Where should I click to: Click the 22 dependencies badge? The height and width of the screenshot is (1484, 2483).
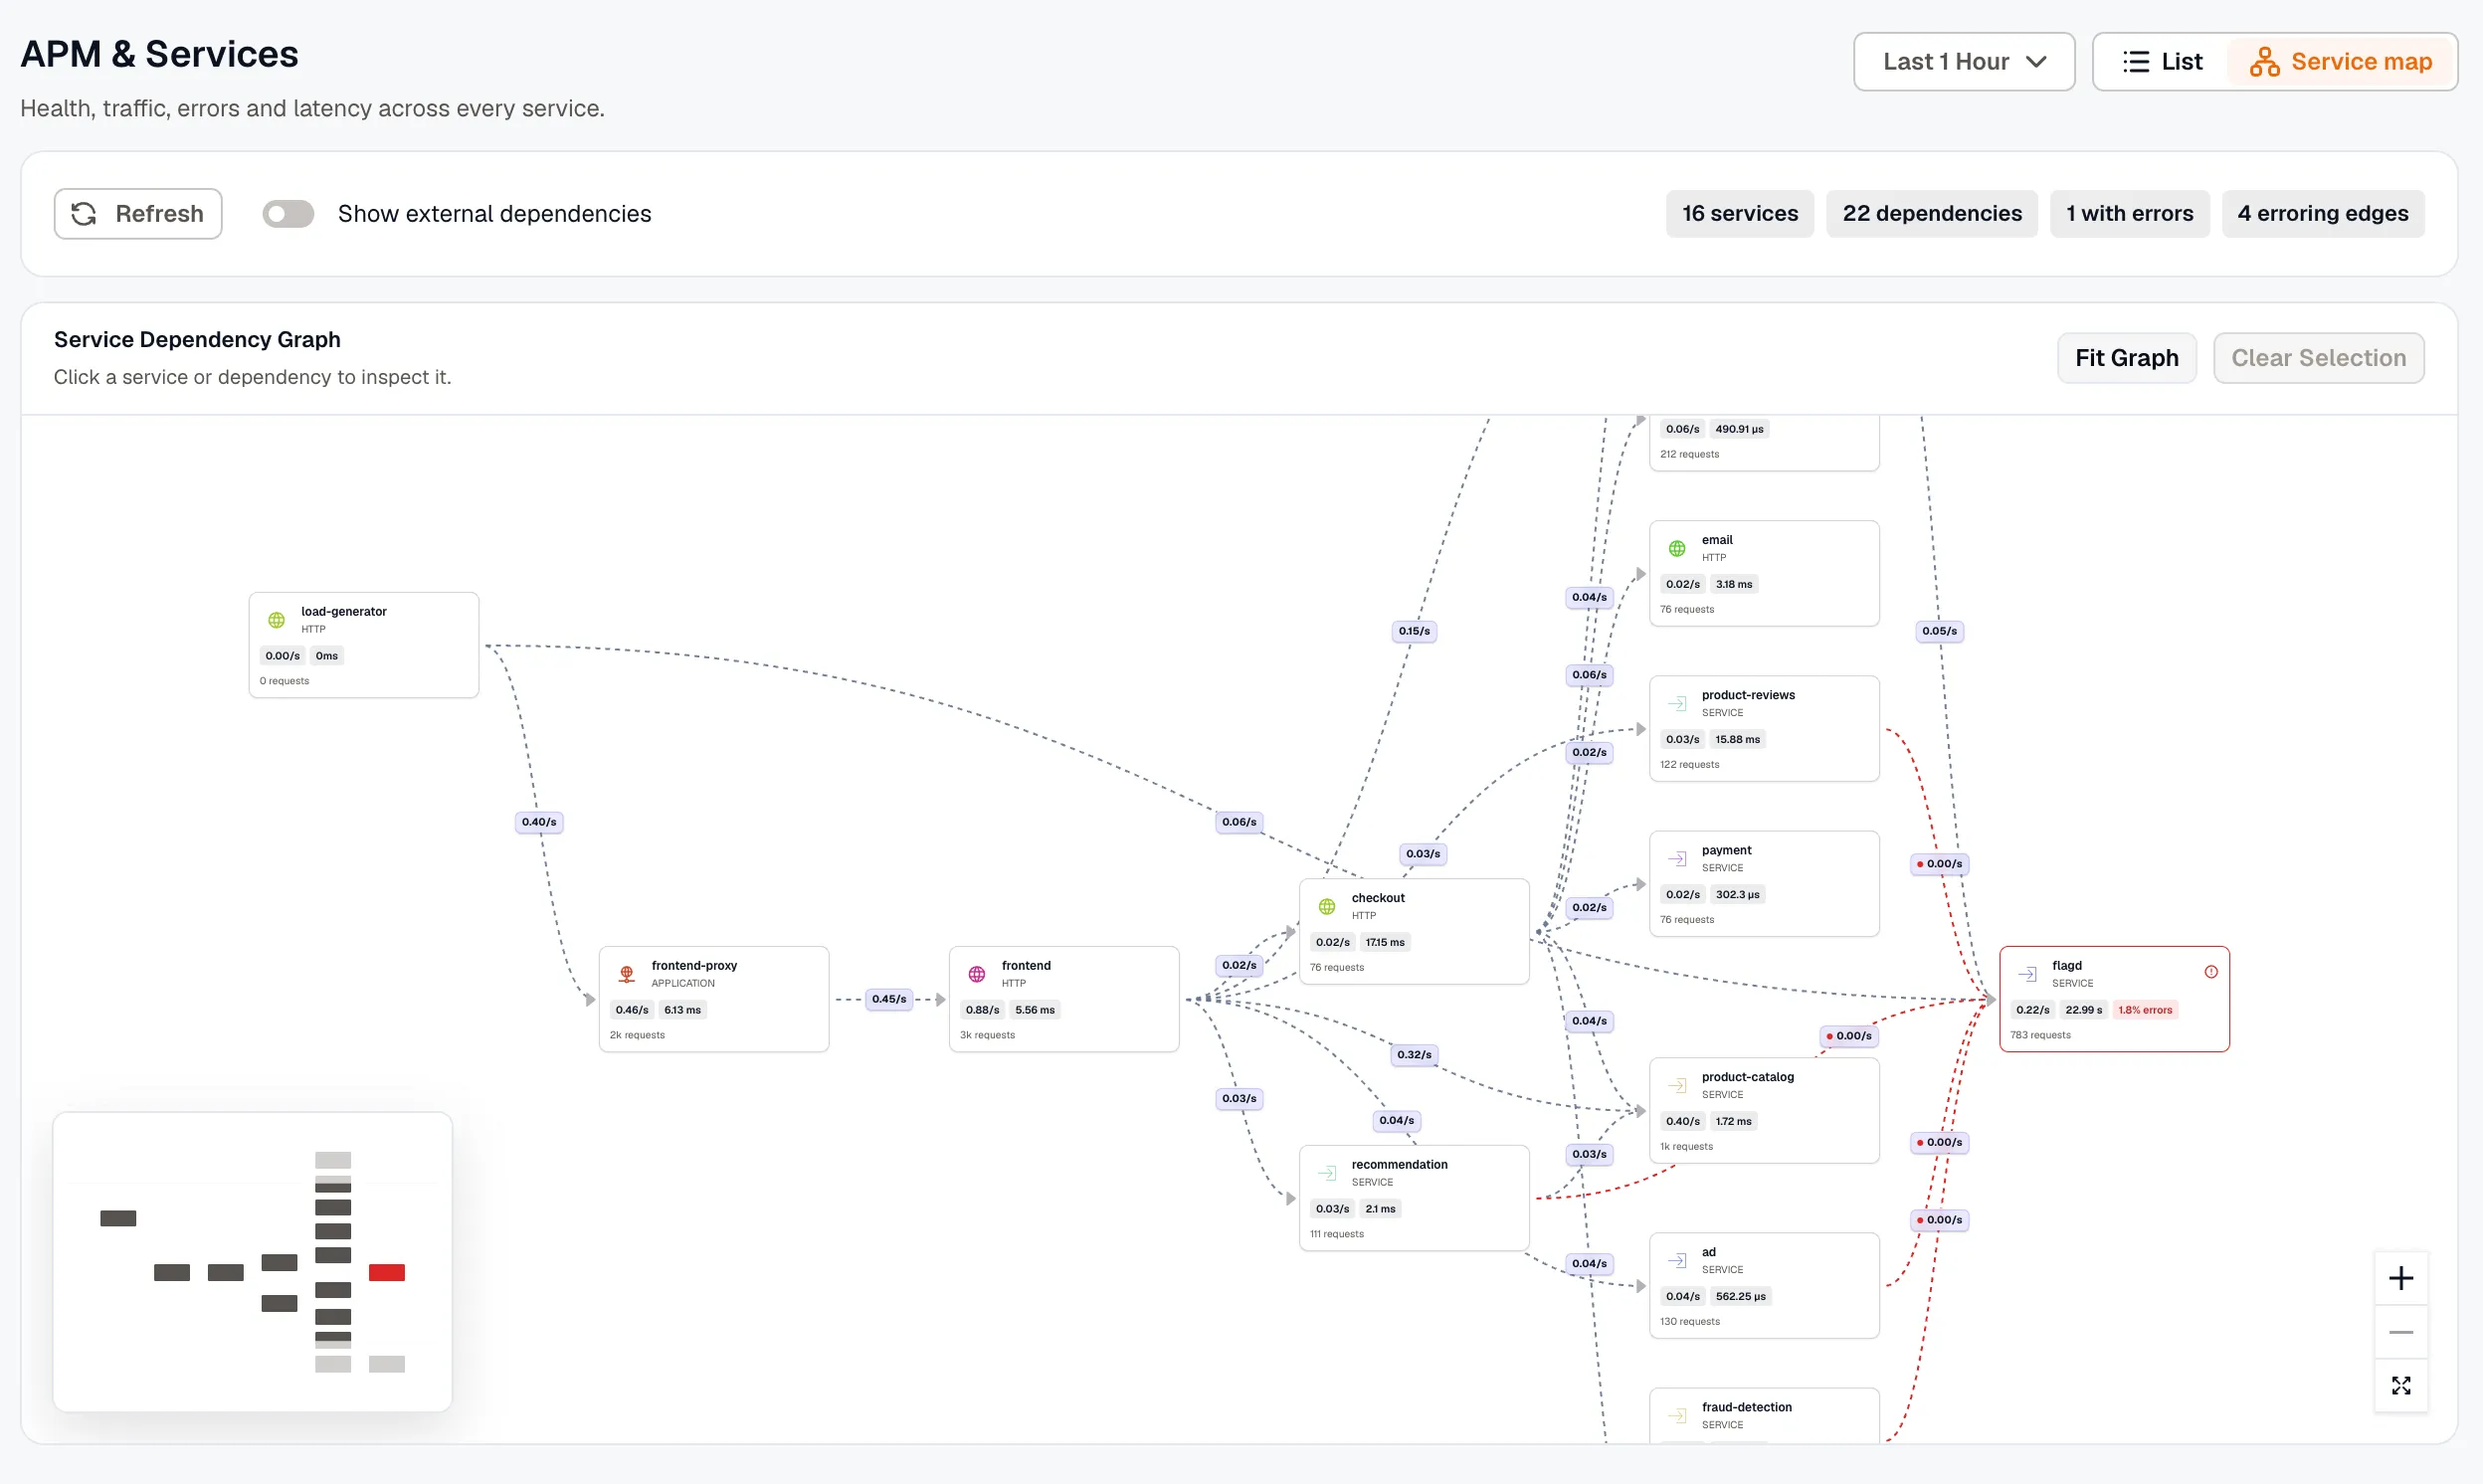[1931, 214]
